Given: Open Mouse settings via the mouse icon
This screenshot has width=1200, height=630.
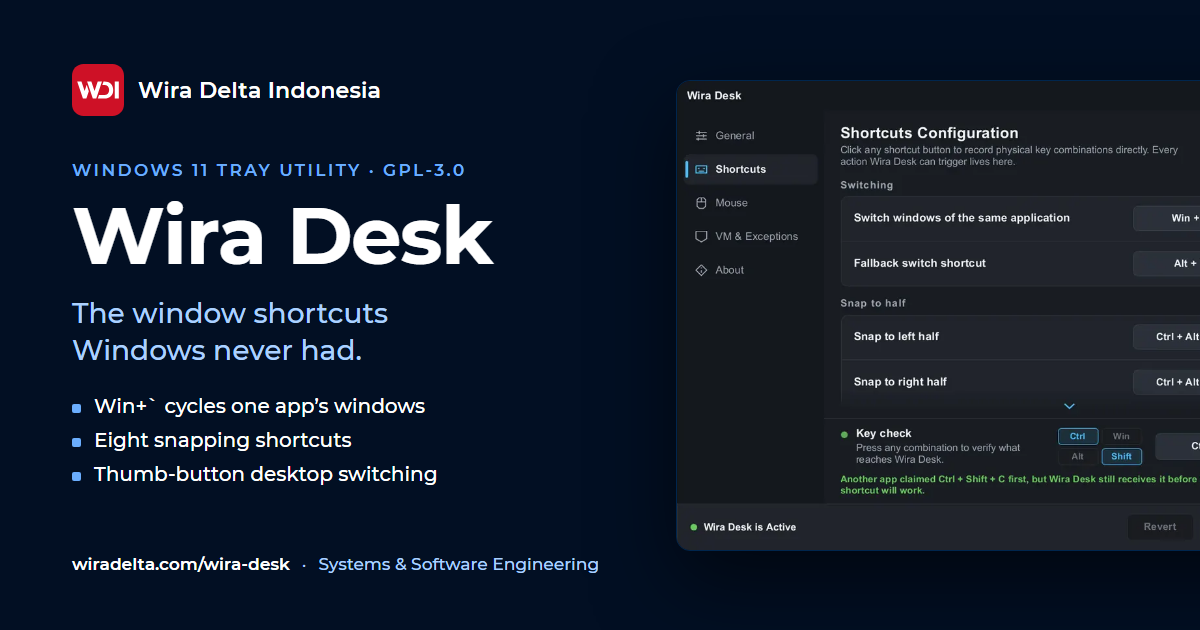Looking at the screenshot, I should pos(701,203).
